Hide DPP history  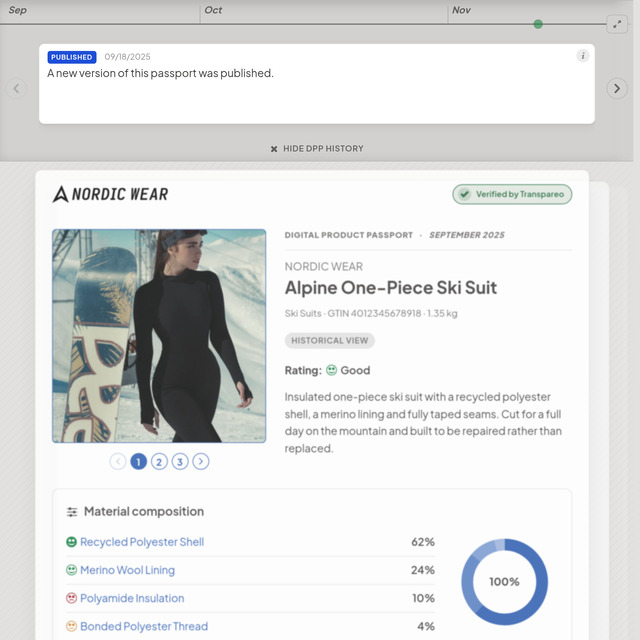pyautogui.click(x=317, y=149)
